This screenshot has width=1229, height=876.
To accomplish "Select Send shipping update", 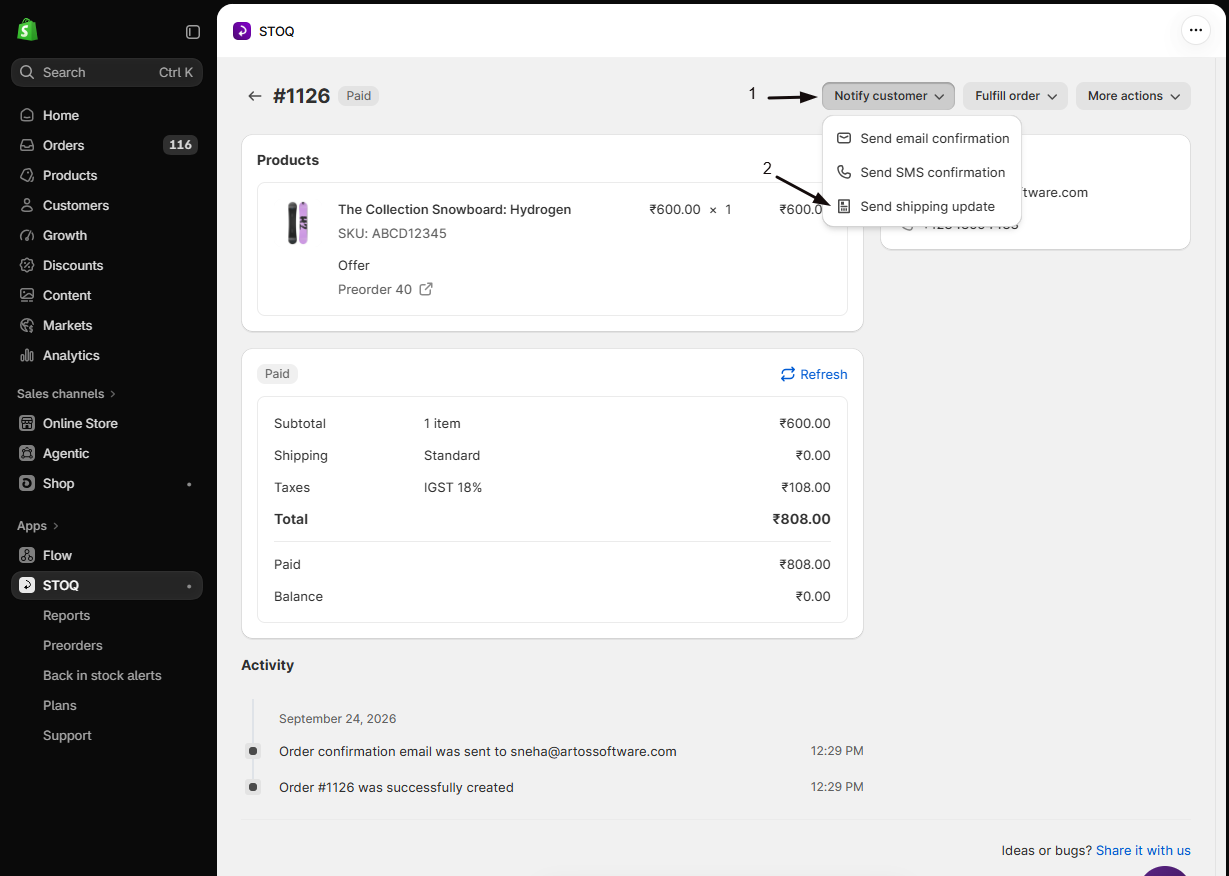I will [922, 206].
